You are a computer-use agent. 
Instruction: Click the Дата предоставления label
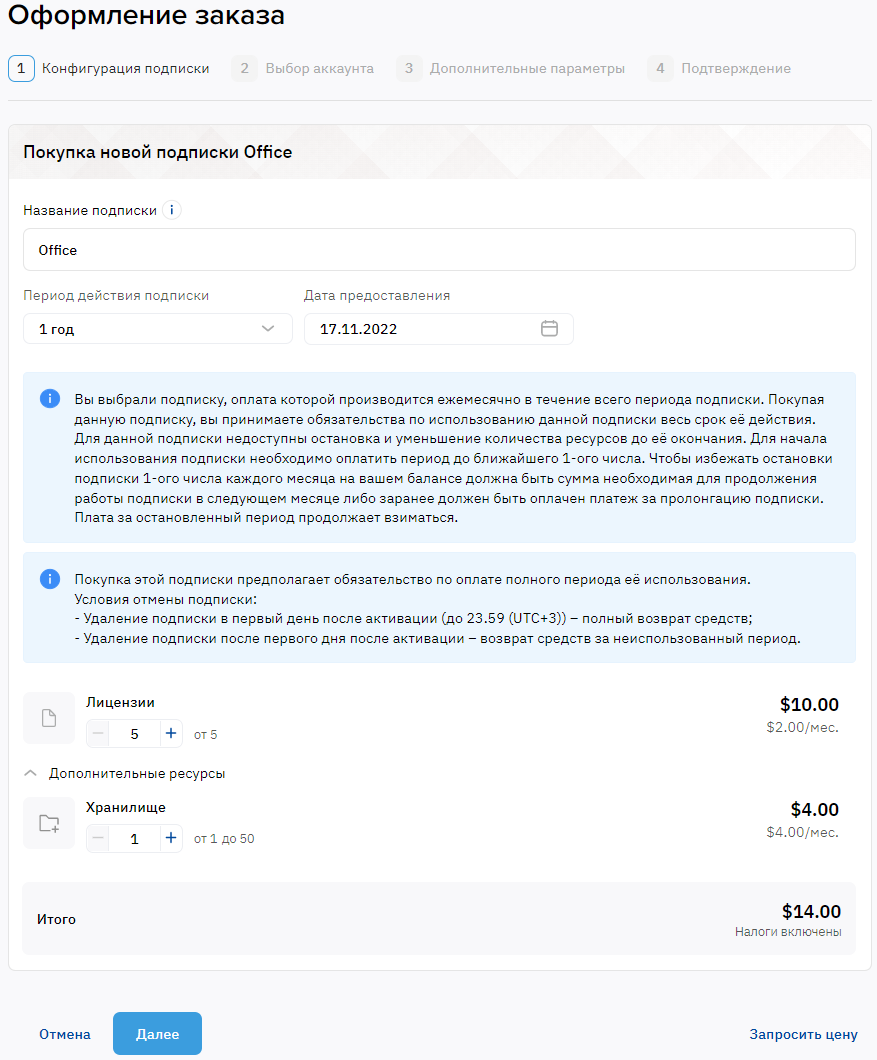coord(377,295)
